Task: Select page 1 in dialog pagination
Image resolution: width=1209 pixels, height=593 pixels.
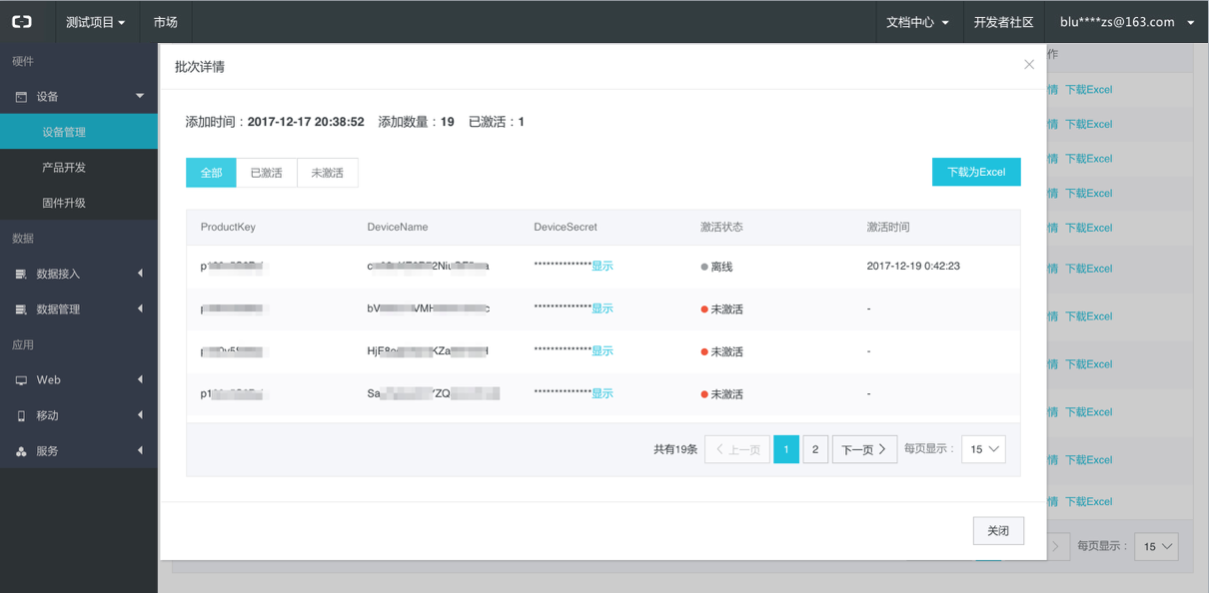Action: point(786,450)
